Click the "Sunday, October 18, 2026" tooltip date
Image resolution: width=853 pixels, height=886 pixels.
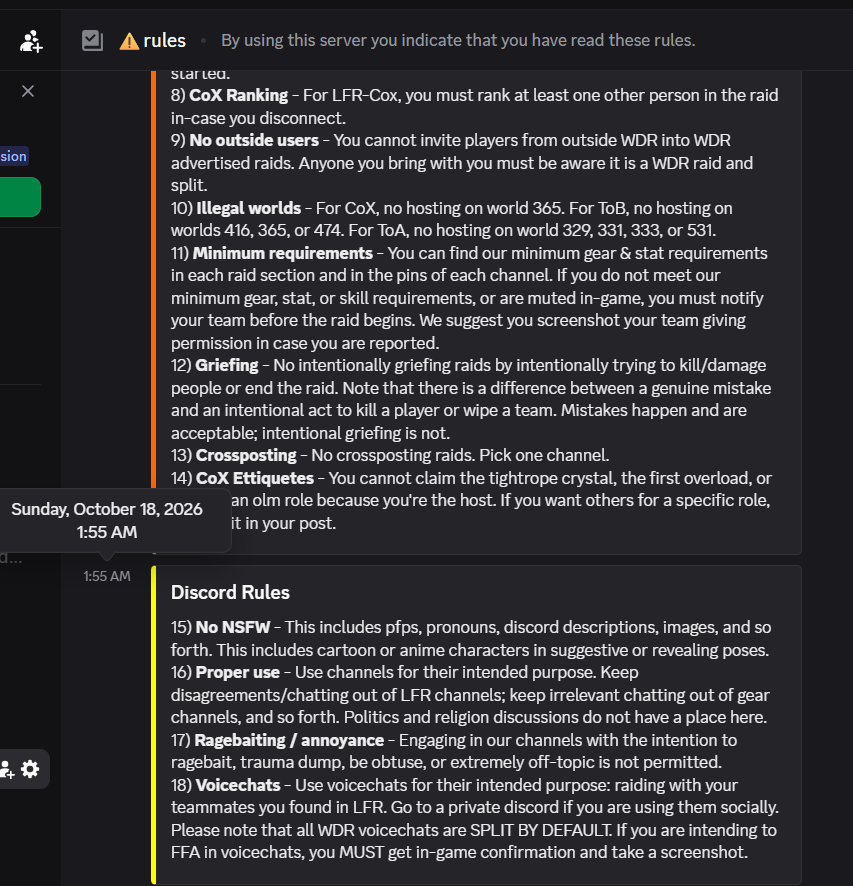(107, 509)
